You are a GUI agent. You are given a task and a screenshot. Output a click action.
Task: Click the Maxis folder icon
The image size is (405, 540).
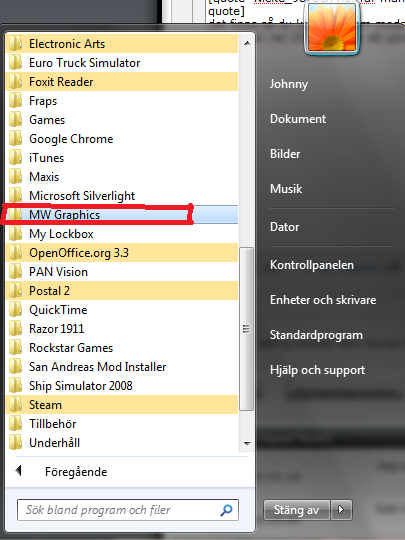click(15, 177)
